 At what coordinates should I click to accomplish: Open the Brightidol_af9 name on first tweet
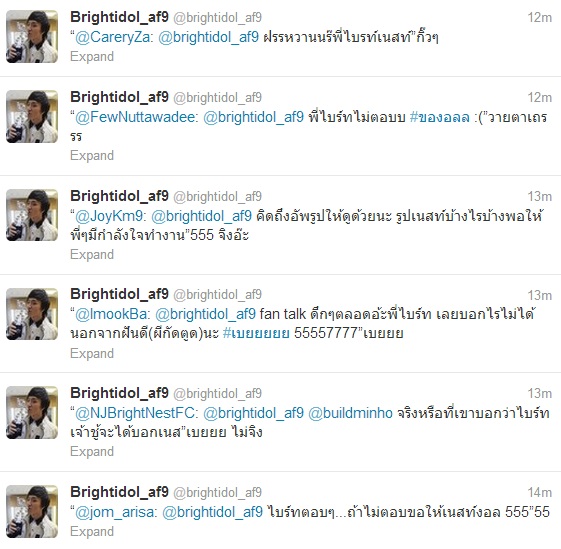(x=119, y=17)
